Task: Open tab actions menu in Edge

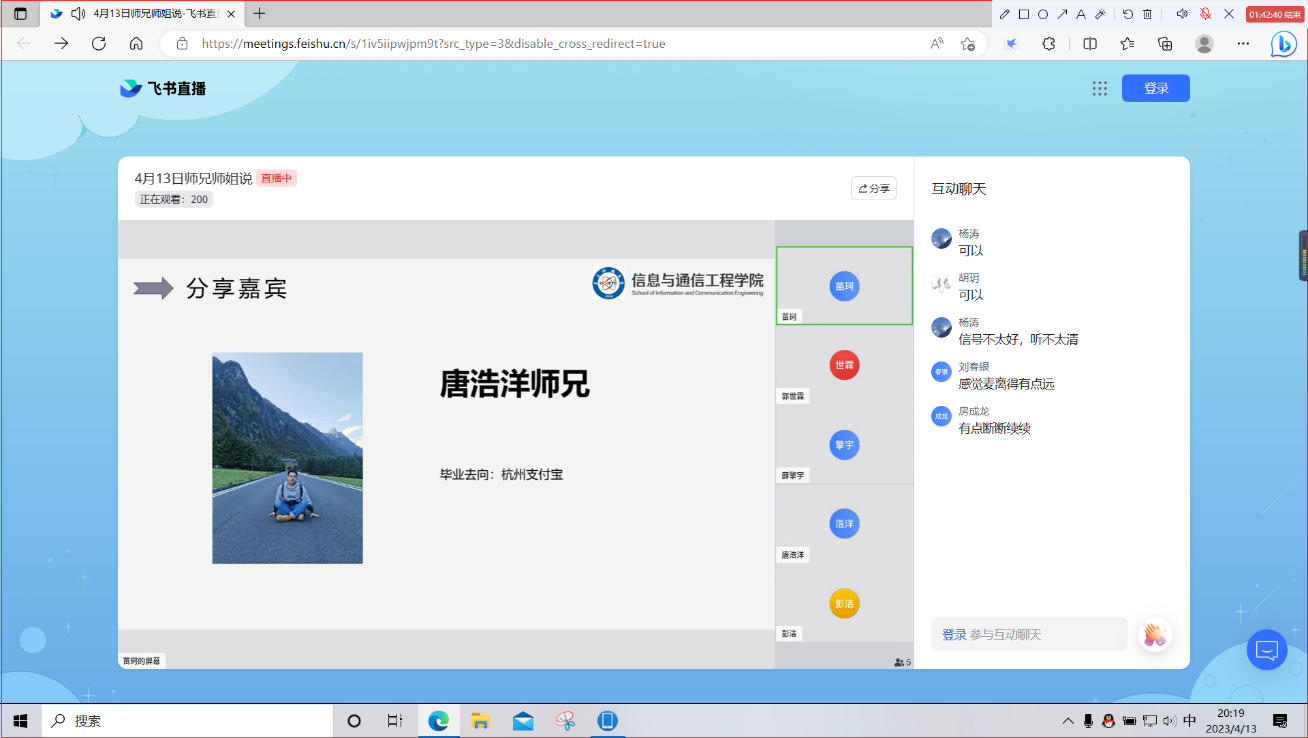Action: pyautogui.click(x=20, y=14)
